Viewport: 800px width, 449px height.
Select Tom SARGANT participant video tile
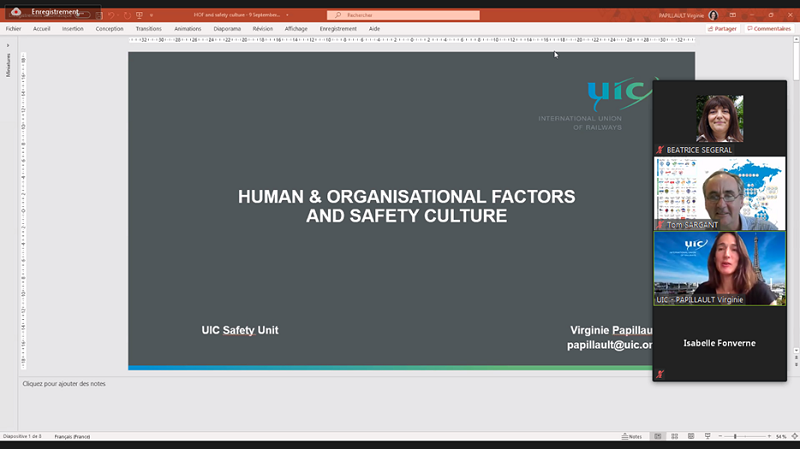pyautogui.click(x=719, y=193)
